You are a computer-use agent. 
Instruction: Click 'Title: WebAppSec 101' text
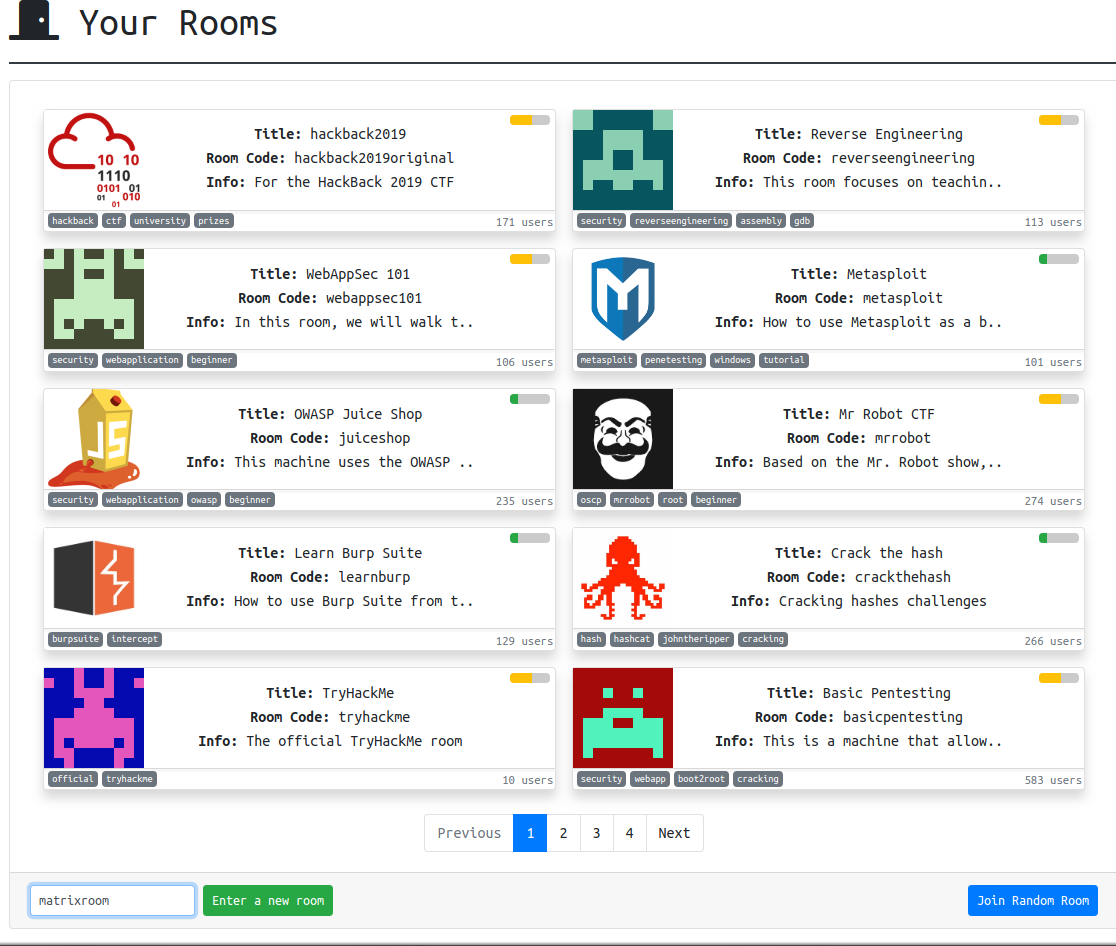coord(330,274)
